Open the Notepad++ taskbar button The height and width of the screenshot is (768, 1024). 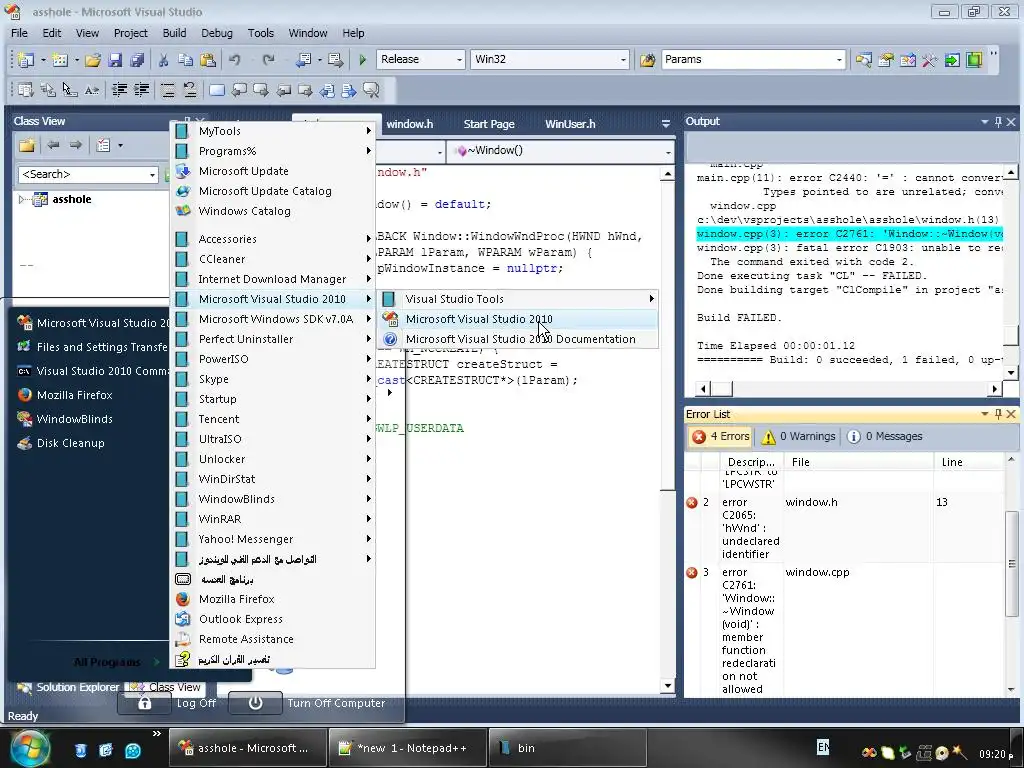pos(407,748)
